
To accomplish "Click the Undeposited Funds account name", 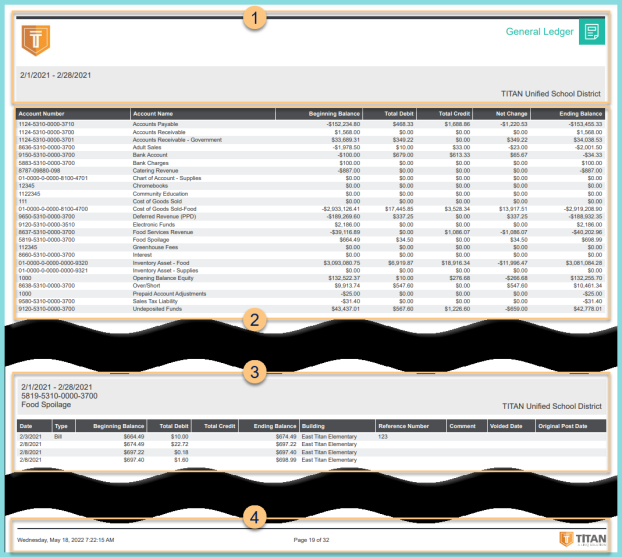I will point(157,309).
